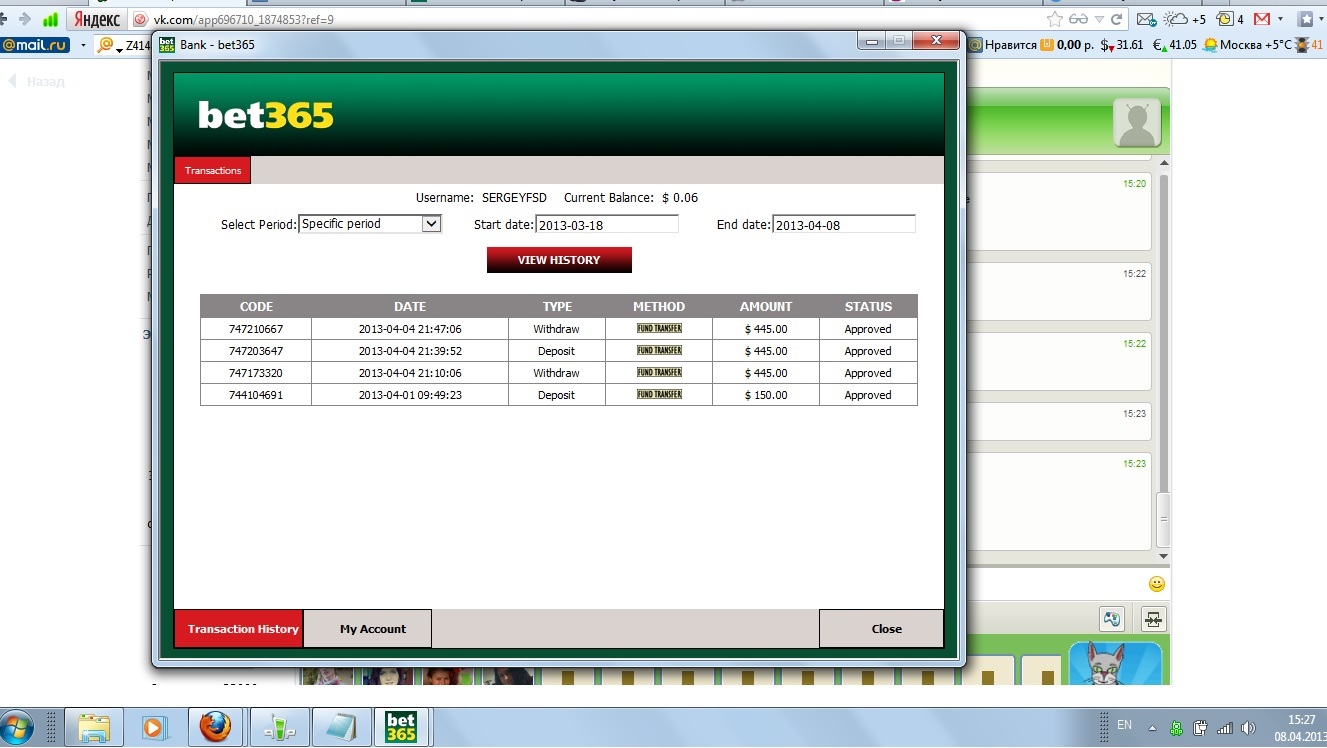Open the Transactions tab
This screenshot has width=1327, height=748.
point(213,170)
